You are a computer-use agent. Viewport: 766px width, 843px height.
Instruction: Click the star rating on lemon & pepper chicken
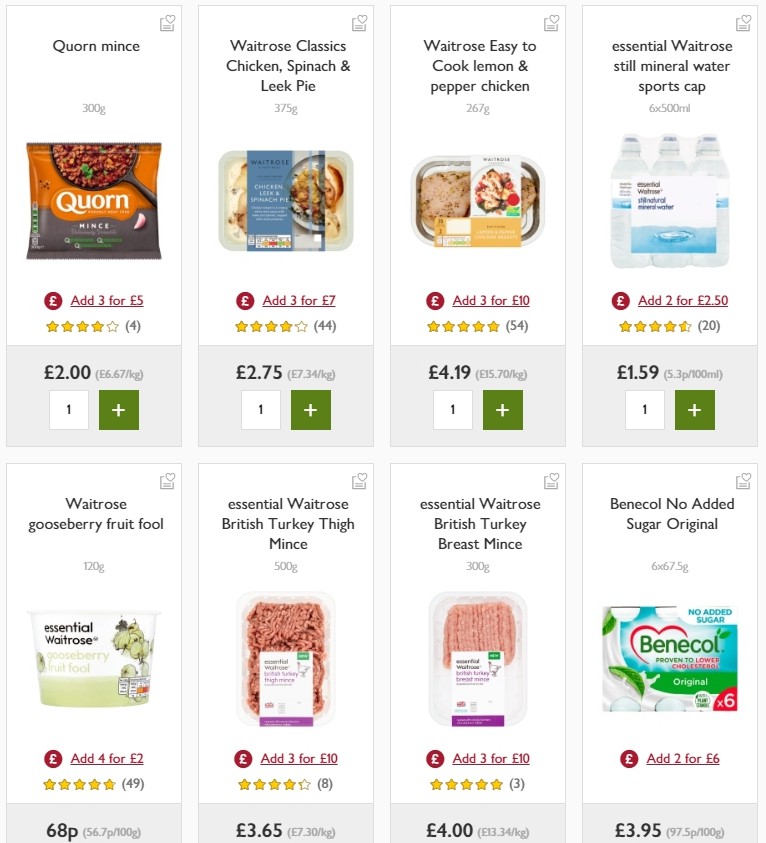pyautogui.click(x=463, y=325)
